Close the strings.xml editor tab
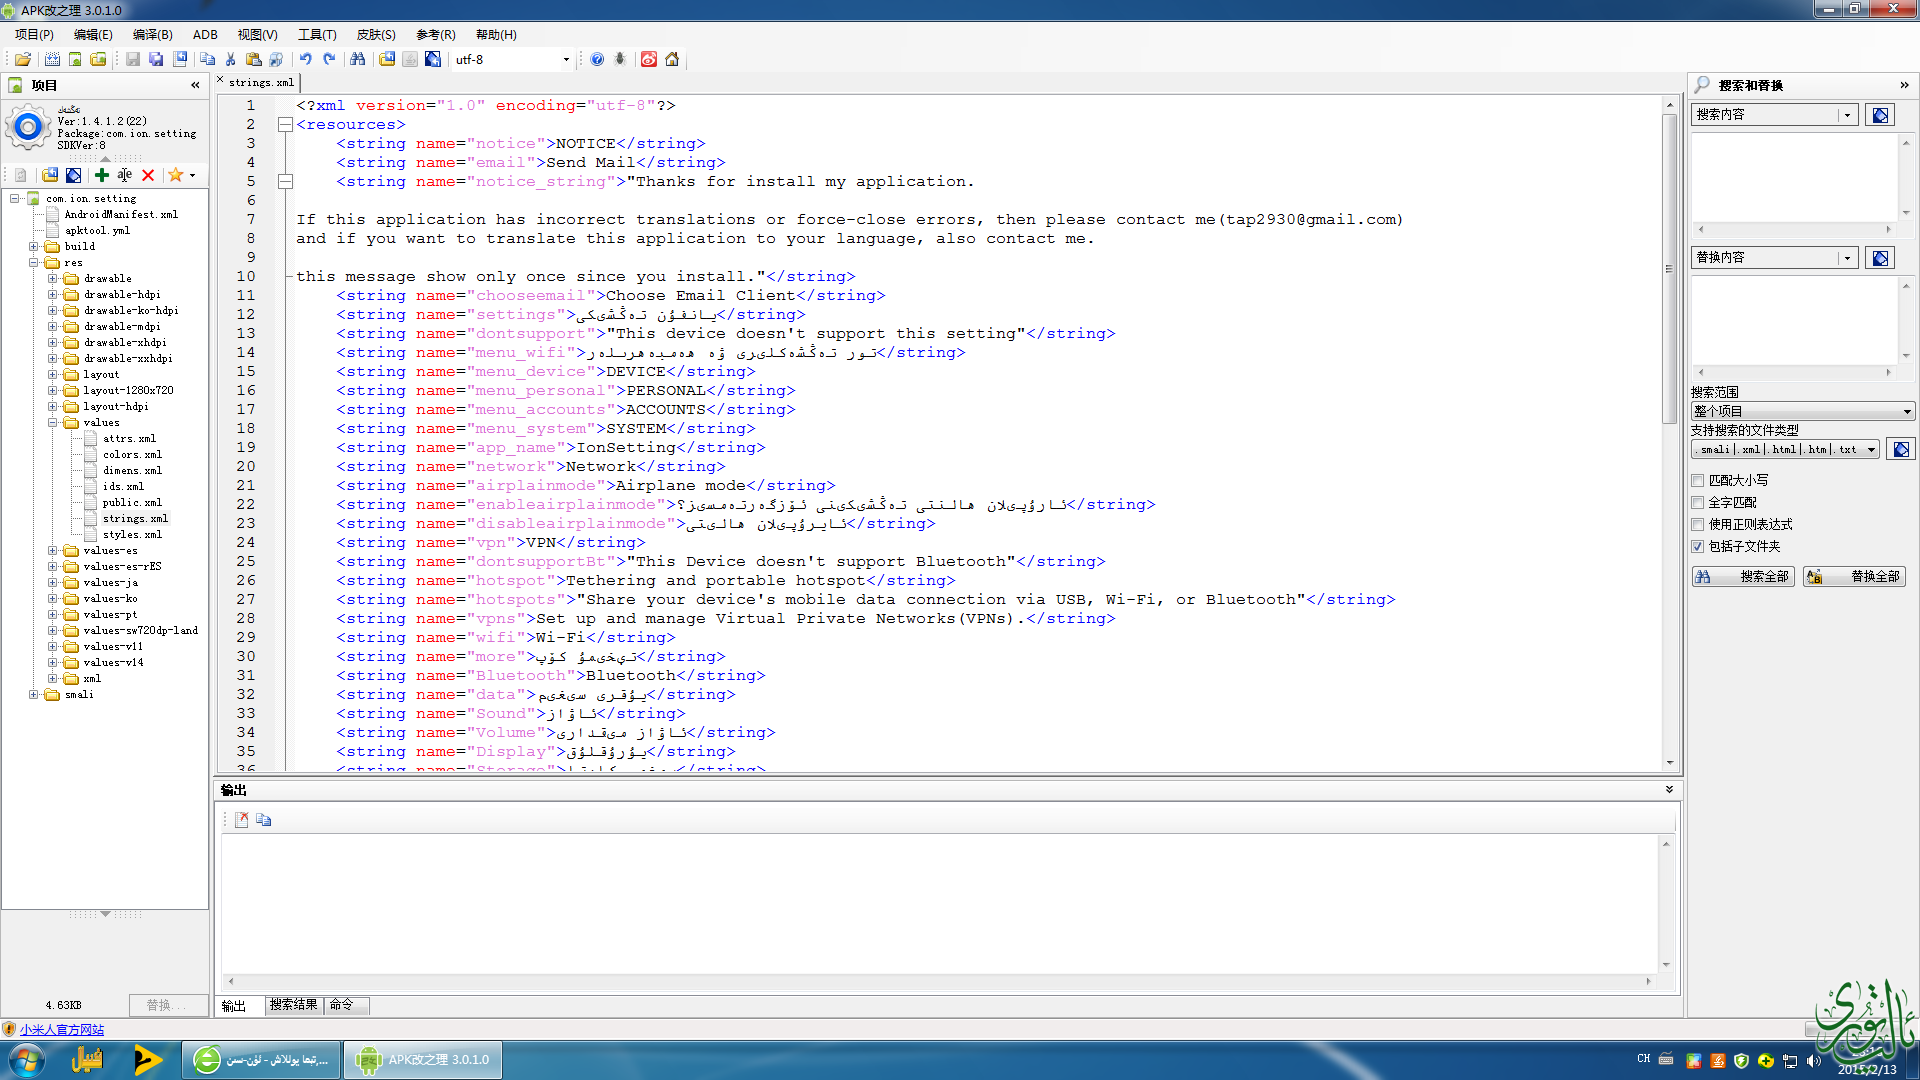The width and height of the screenshot is (1920, 1080). click(x=220, y=80)
